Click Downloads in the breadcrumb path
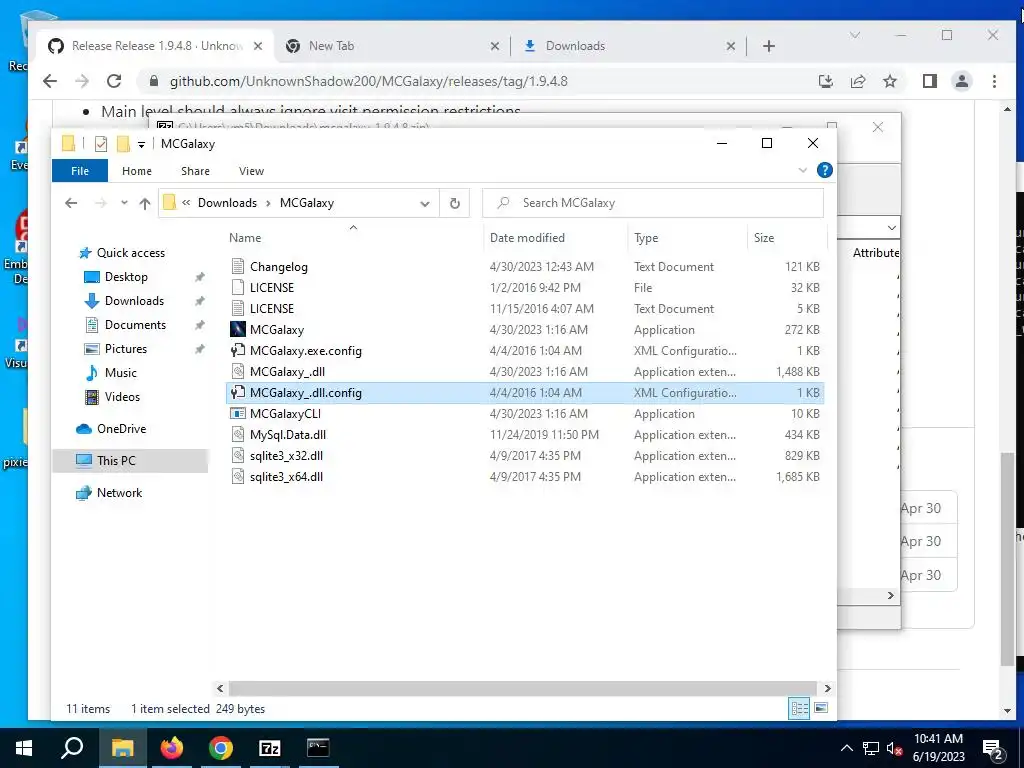 [227, 203]
